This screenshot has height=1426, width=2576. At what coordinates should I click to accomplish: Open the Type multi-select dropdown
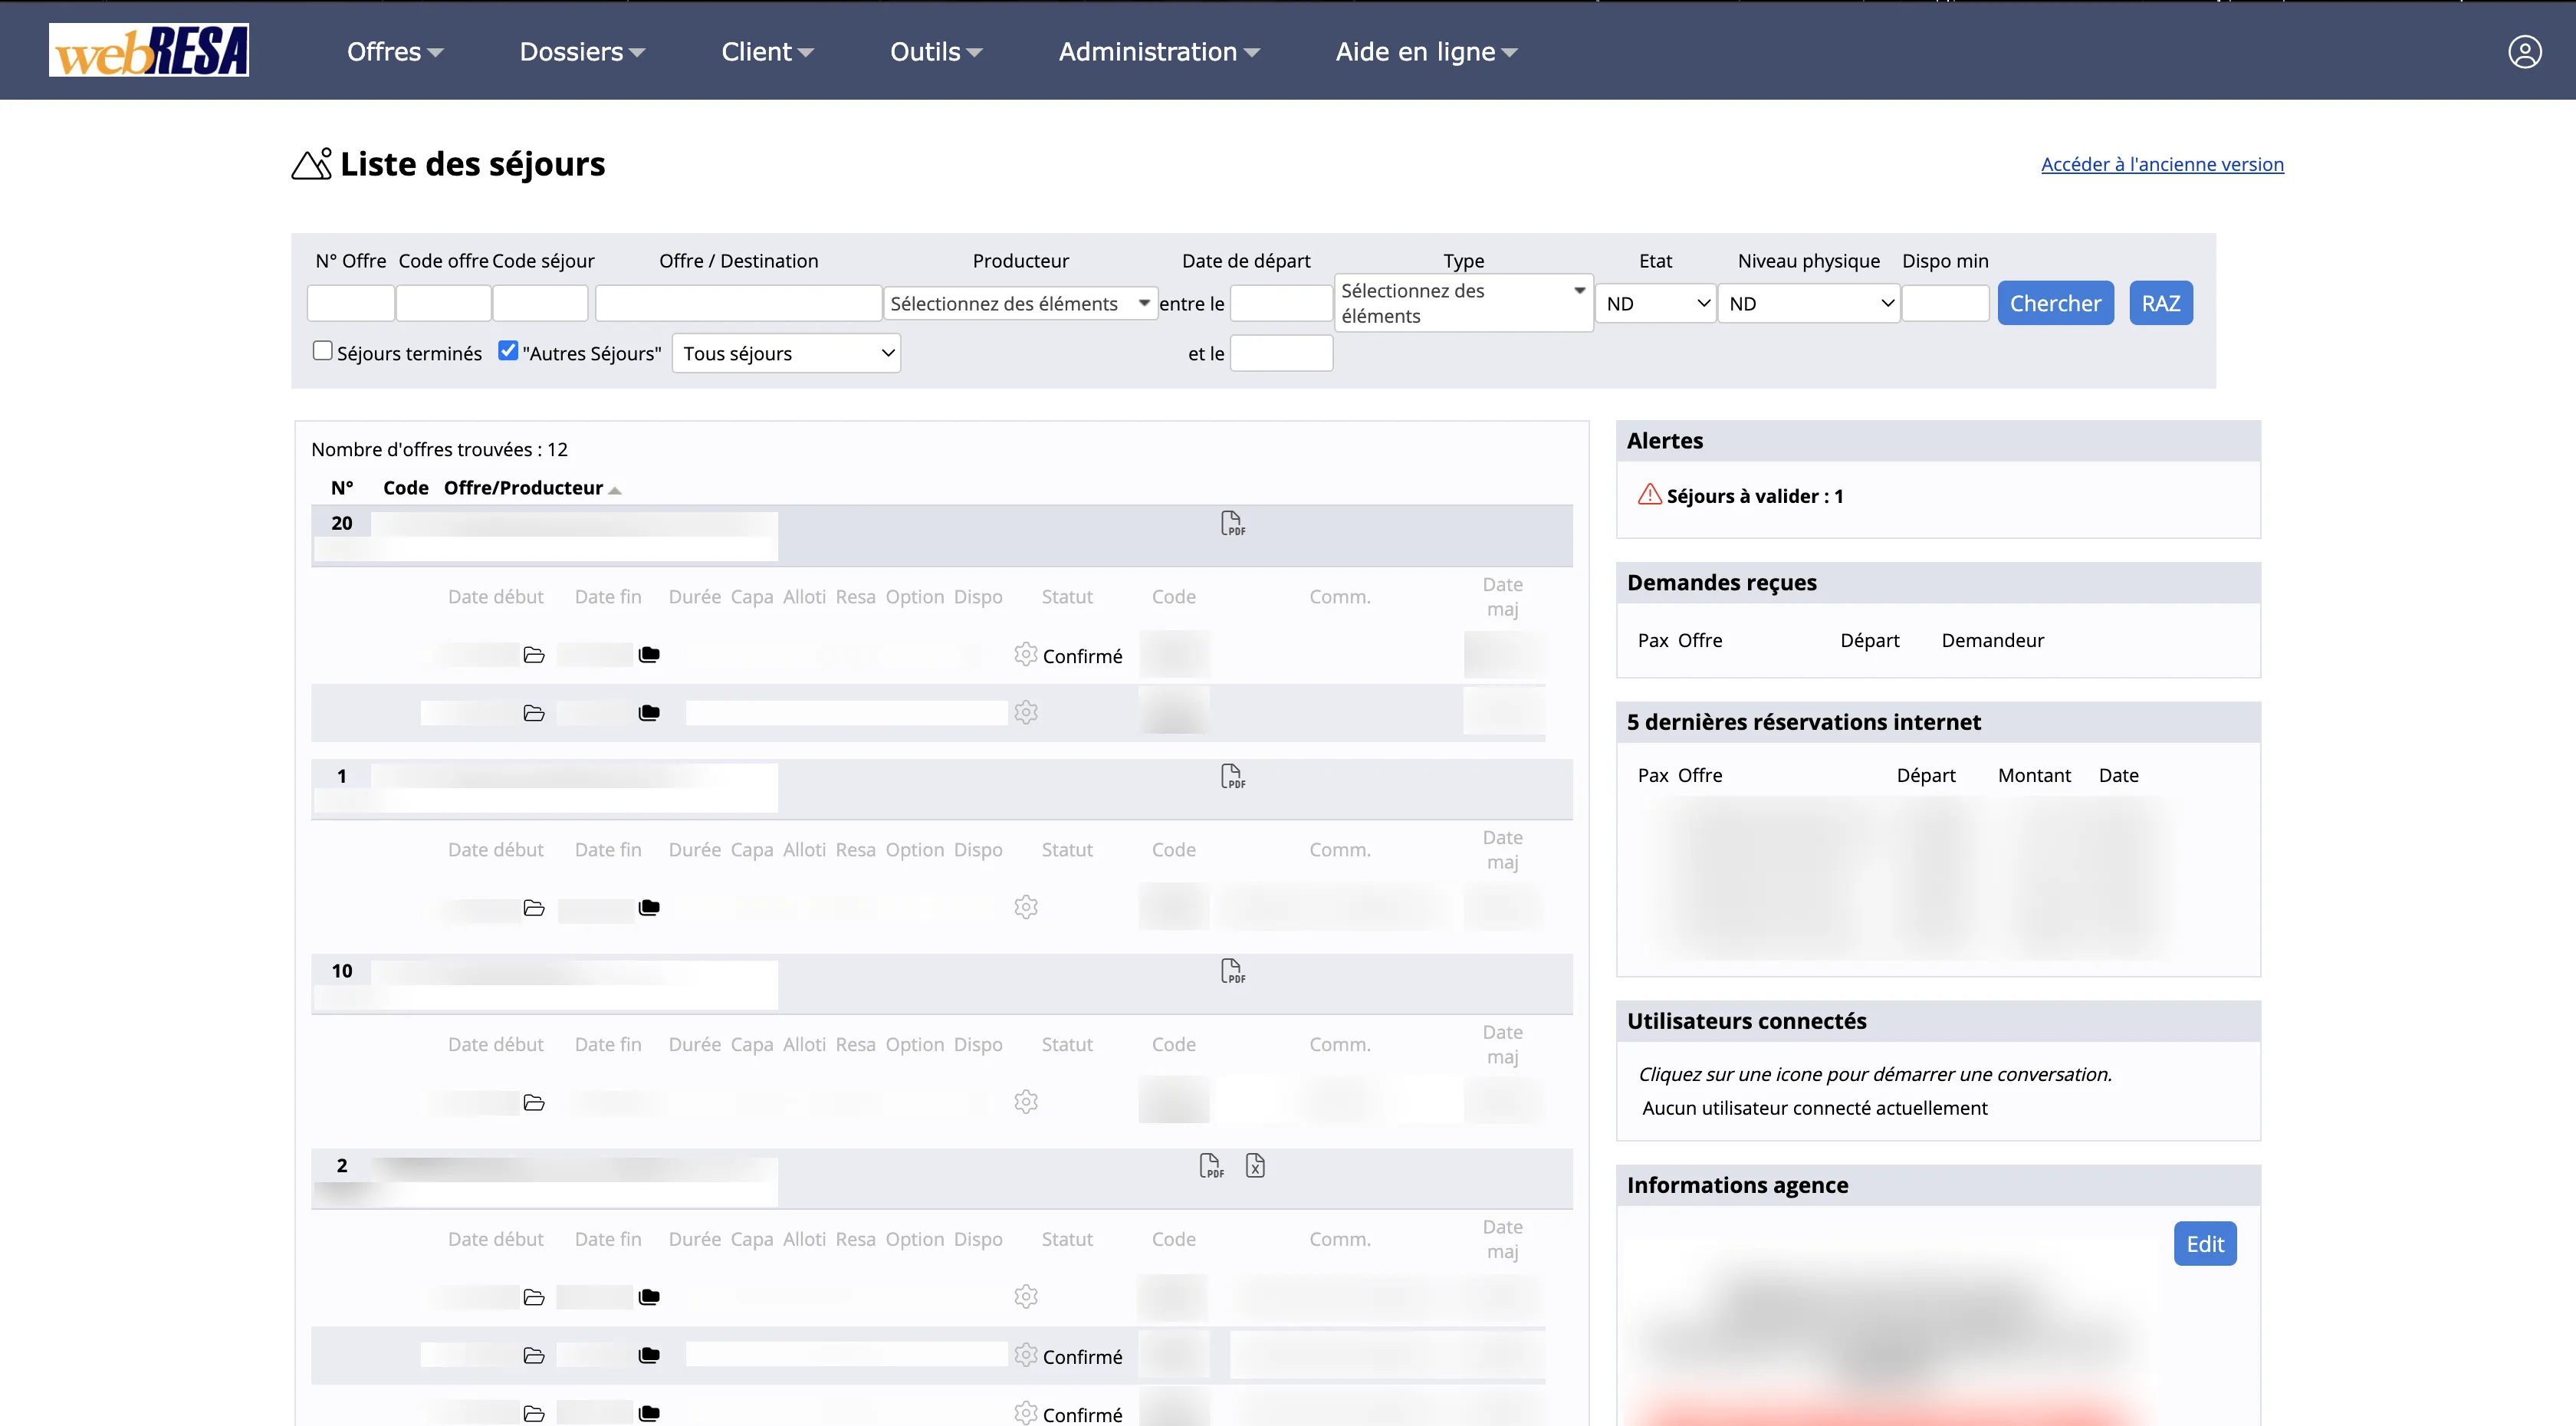pyautogui.click(x=1463, y=303)
